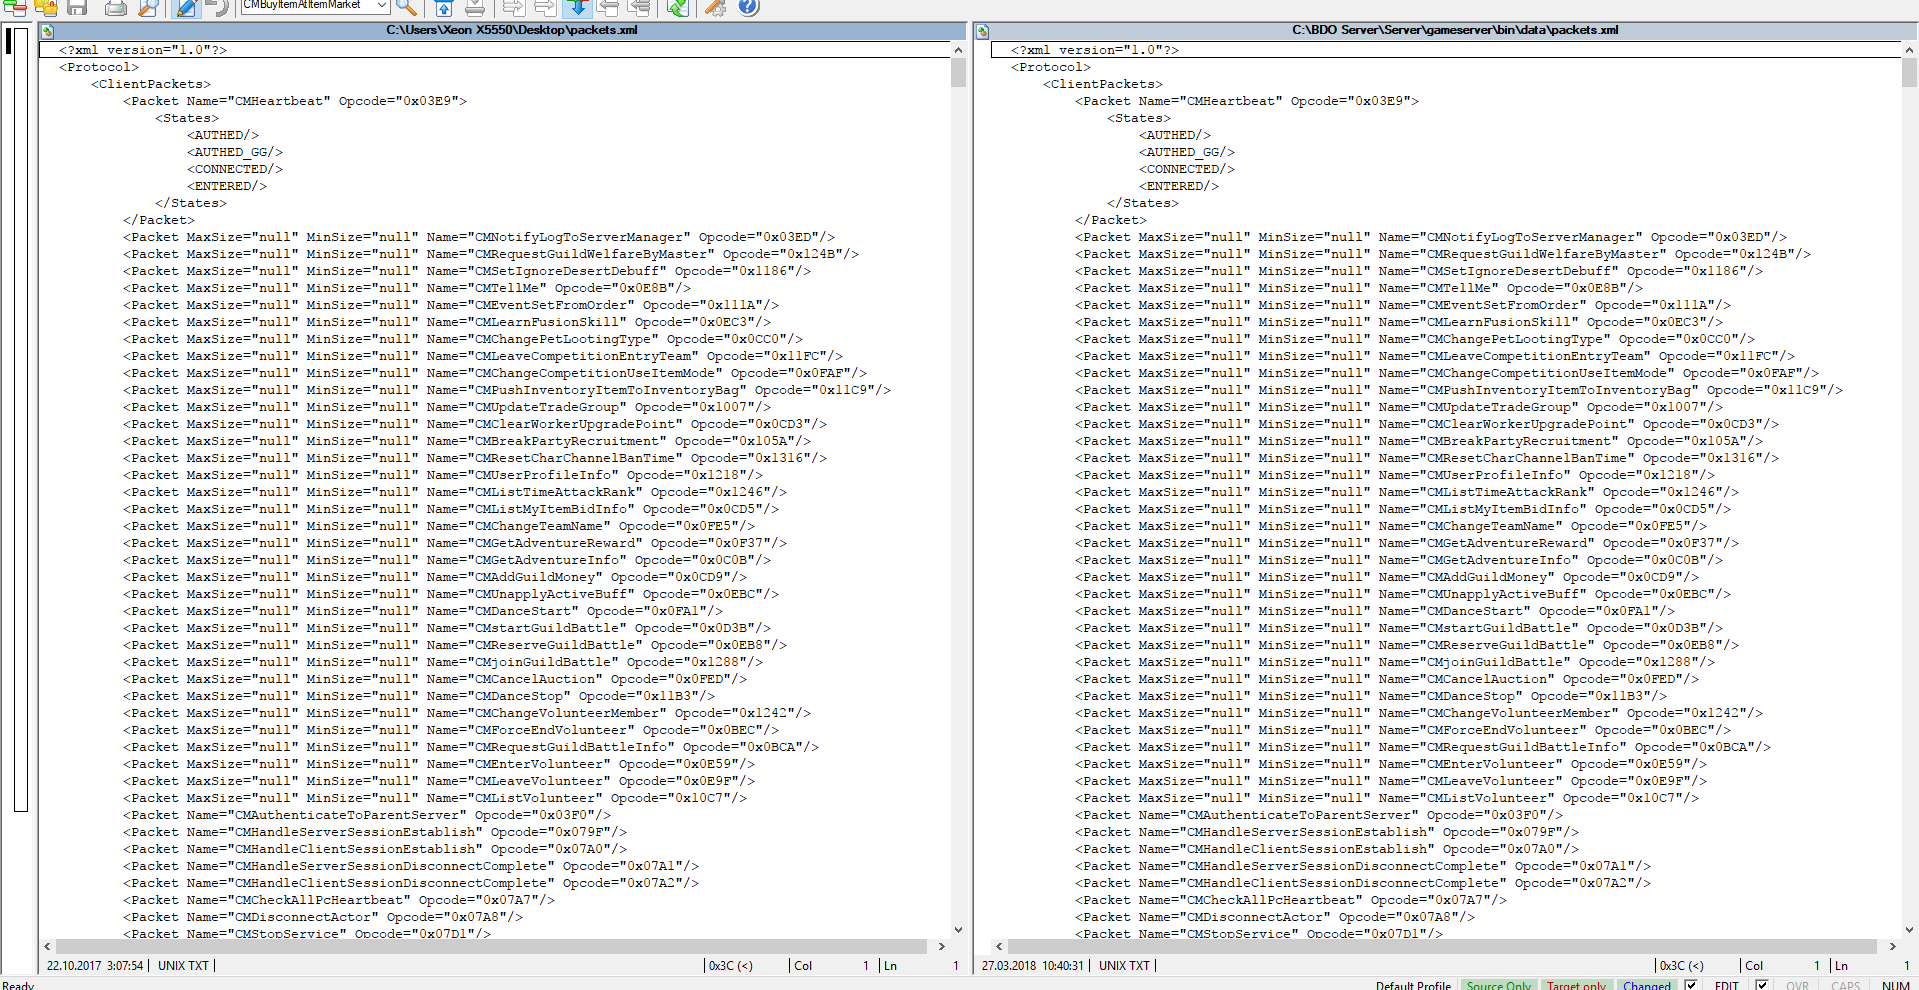This screenshot has width=1919, height=990.
Task: Click the left pane file icon beside packets.xml path
Action: 47,31
